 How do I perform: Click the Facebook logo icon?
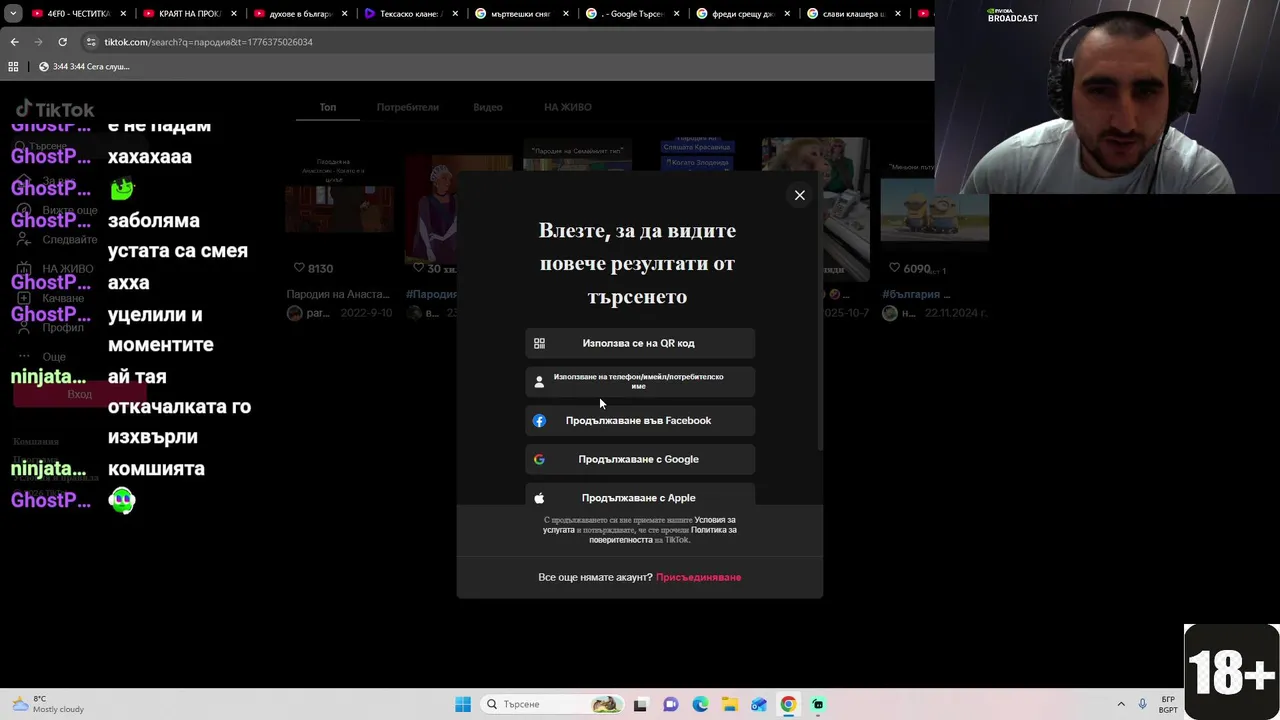539,420
